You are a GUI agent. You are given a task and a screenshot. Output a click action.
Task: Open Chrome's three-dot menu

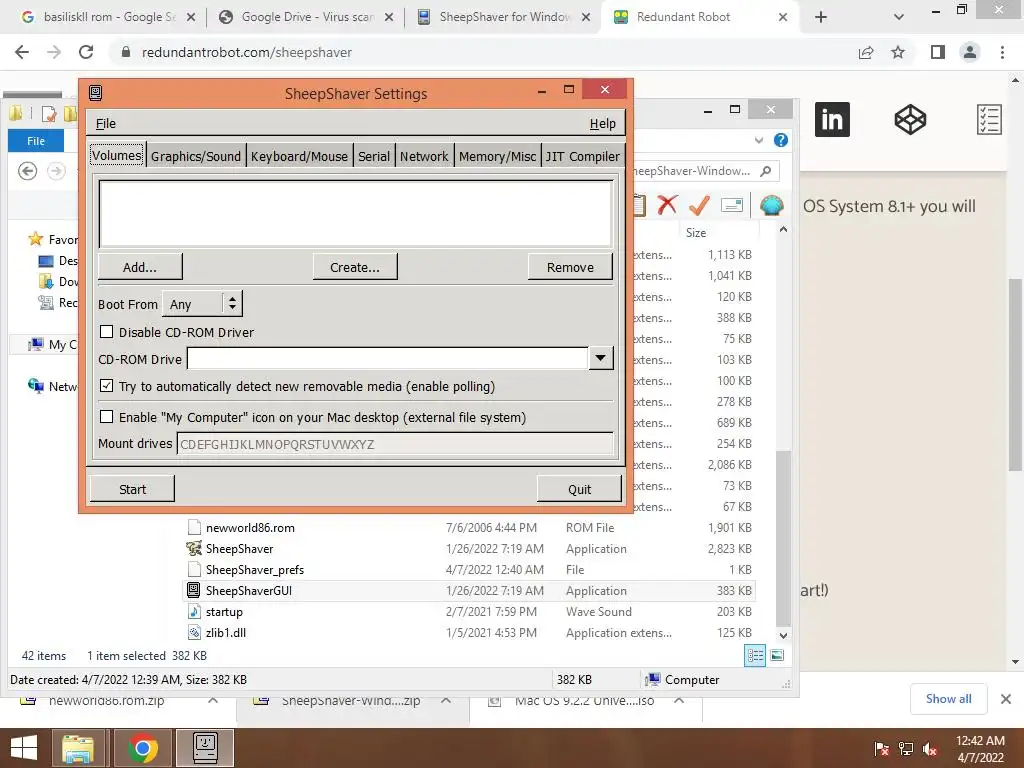(1002, 52)
